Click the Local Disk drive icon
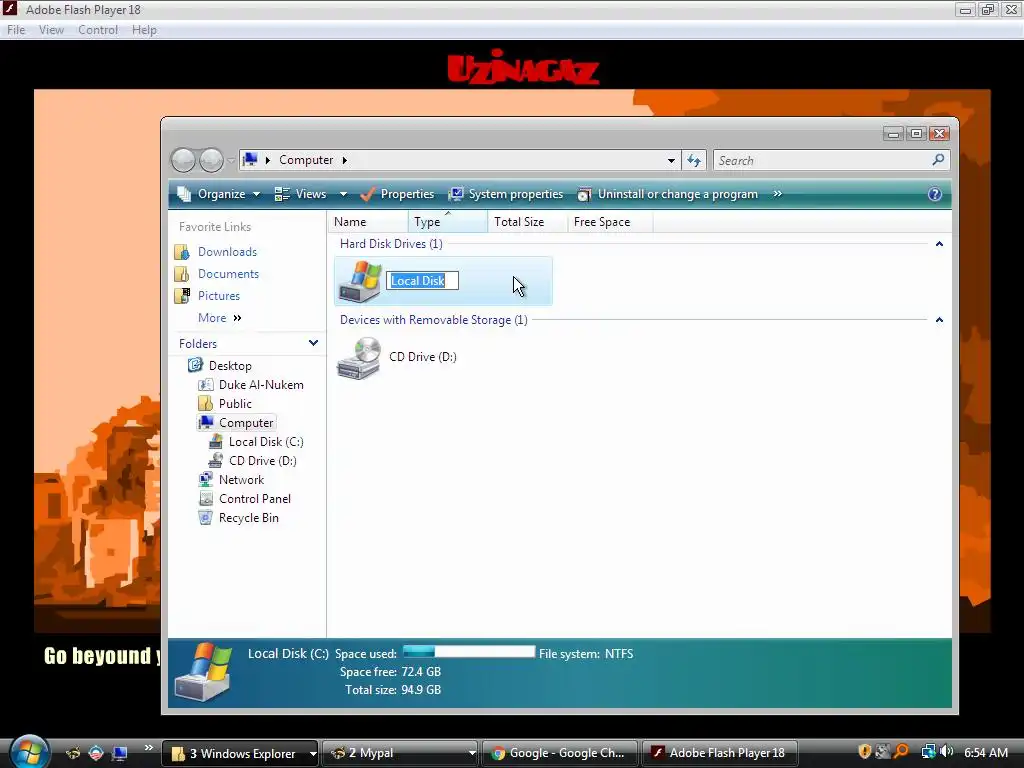Image resolution: width=1024 pixels, height=768 pixels. point(360,281)
